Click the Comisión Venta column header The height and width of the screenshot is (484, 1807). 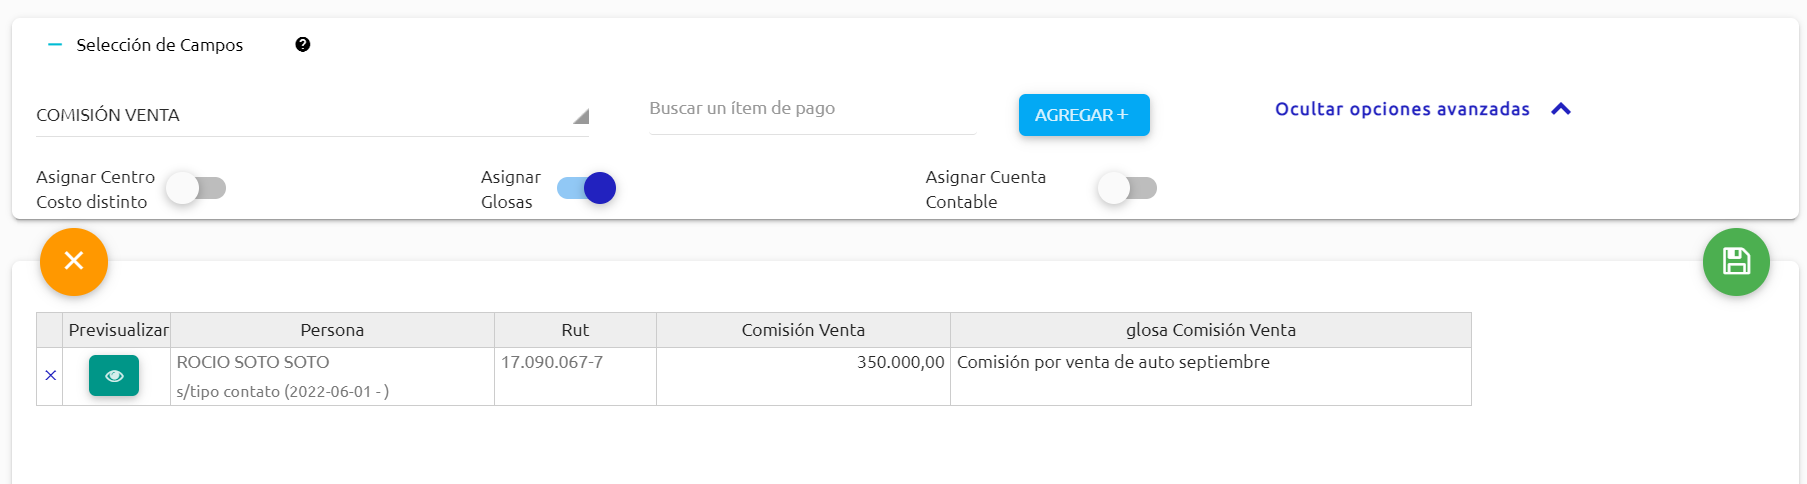tap(803, 330)
